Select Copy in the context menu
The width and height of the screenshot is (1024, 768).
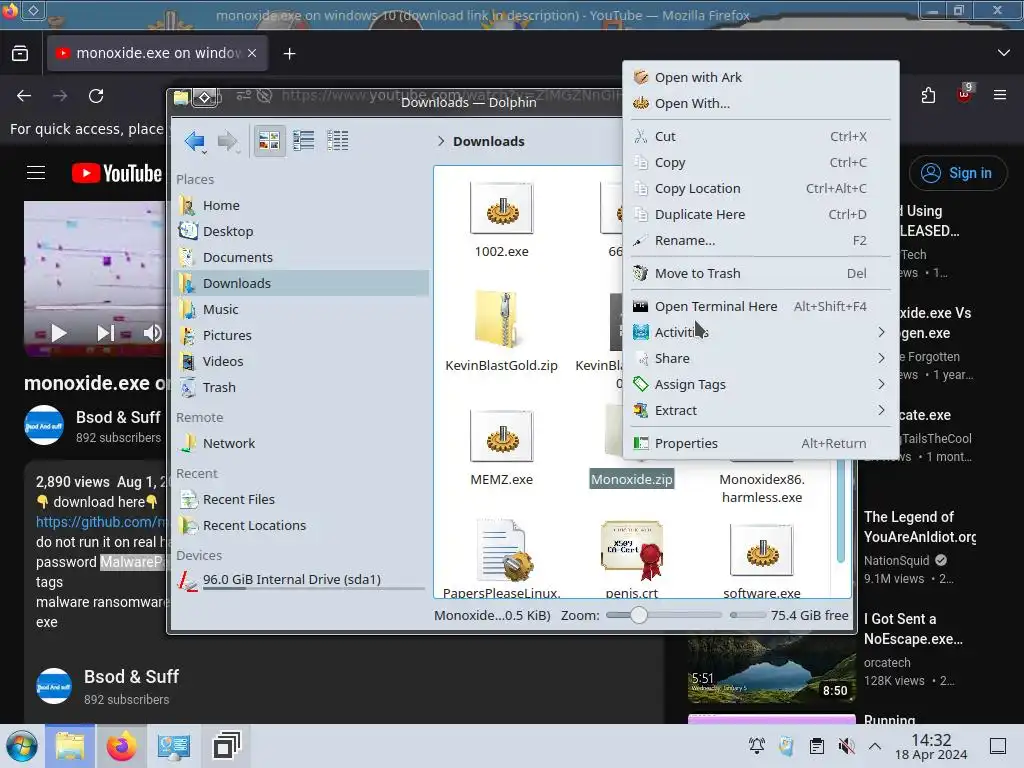pyautogui.click(x=761, y=163)
